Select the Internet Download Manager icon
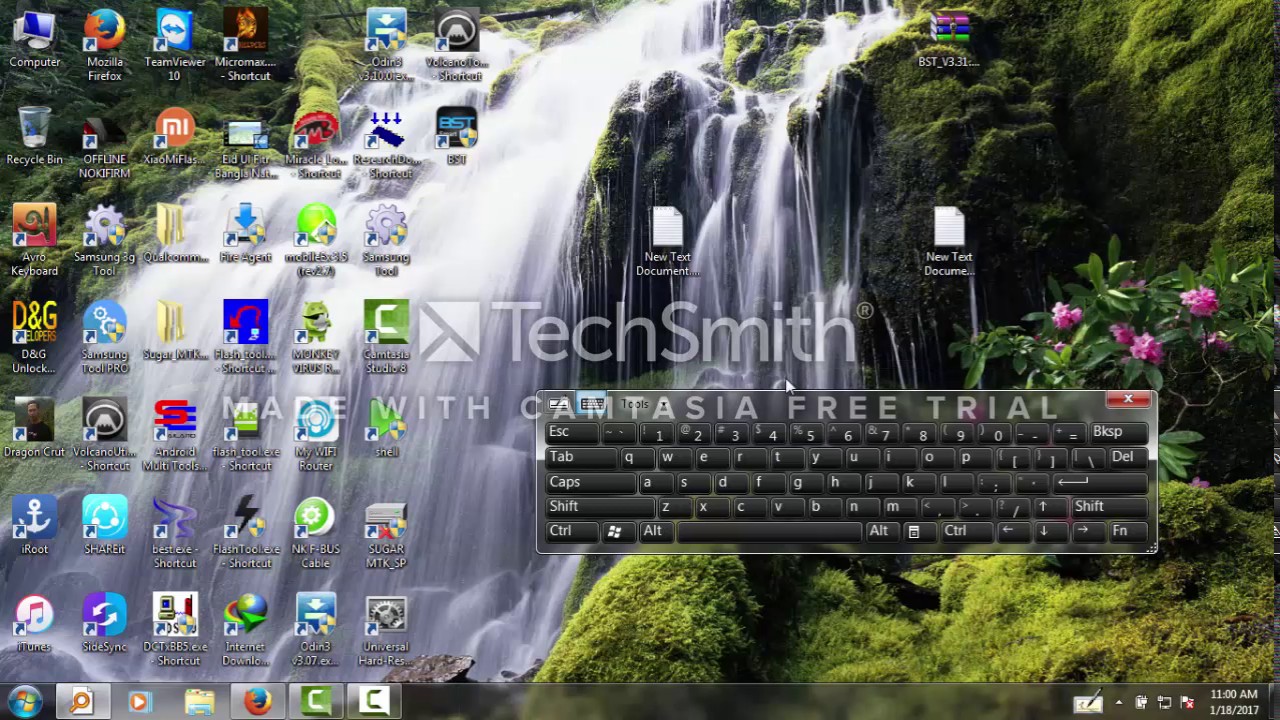This screenshot has width=1280, height=720. point(245,631)
